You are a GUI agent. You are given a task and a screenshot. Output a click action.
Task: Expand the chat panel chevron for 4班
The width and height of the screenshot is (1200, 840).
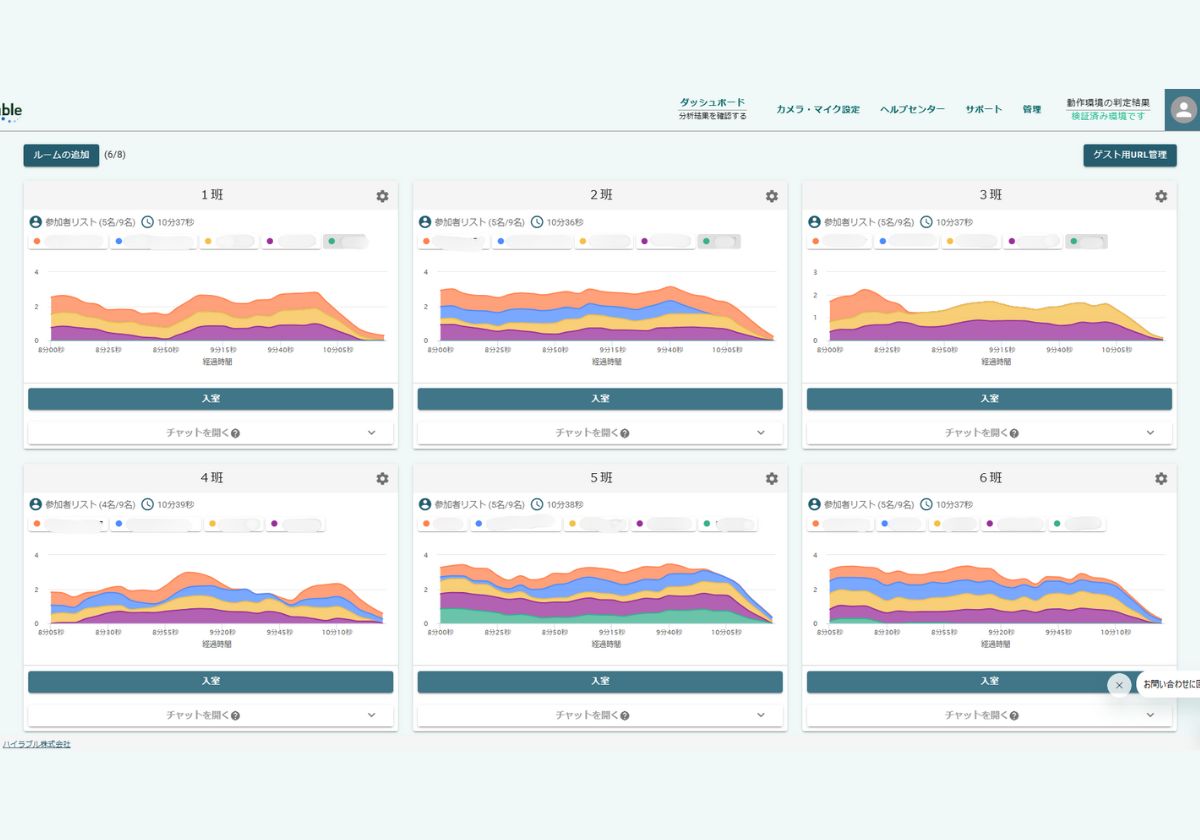tap(371, 715)
